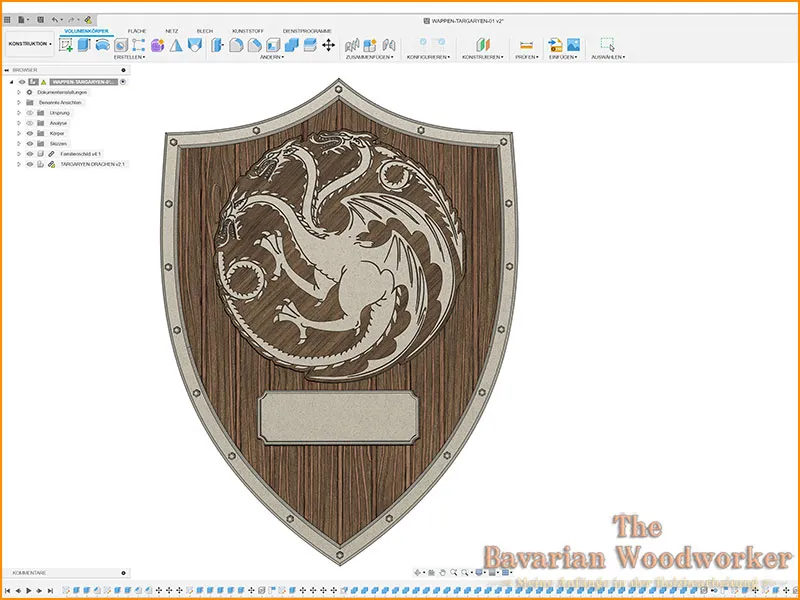Viewport: 800px width, 600px height.
Task: Open the ERSTELLEN dropdown menu
Action: click(x=129, y=57)
